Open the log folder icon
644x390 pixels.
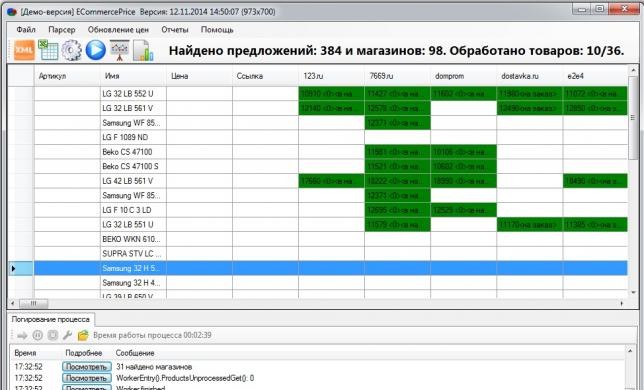[x=83, y=335]
